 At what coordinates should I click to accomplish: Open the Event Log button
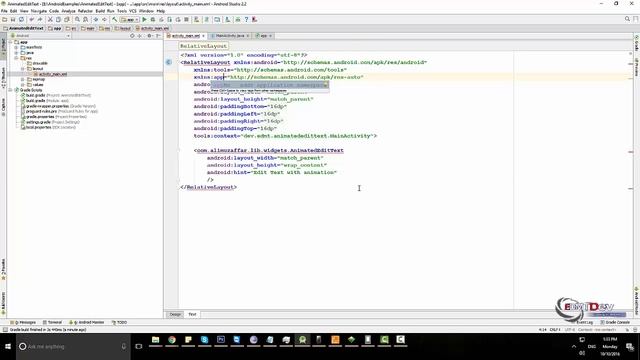pos(584,322)
